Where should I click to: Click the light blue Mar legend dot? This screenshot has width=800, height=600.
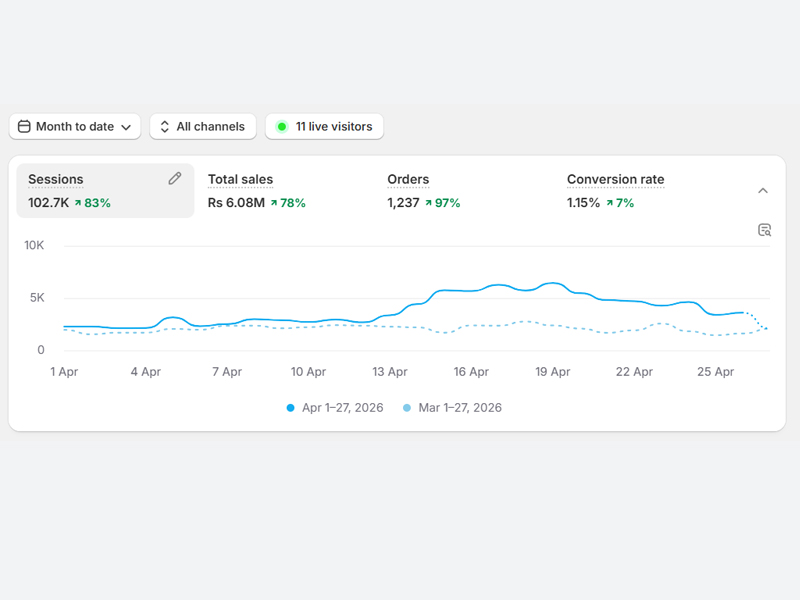click(x=407, y=408)
